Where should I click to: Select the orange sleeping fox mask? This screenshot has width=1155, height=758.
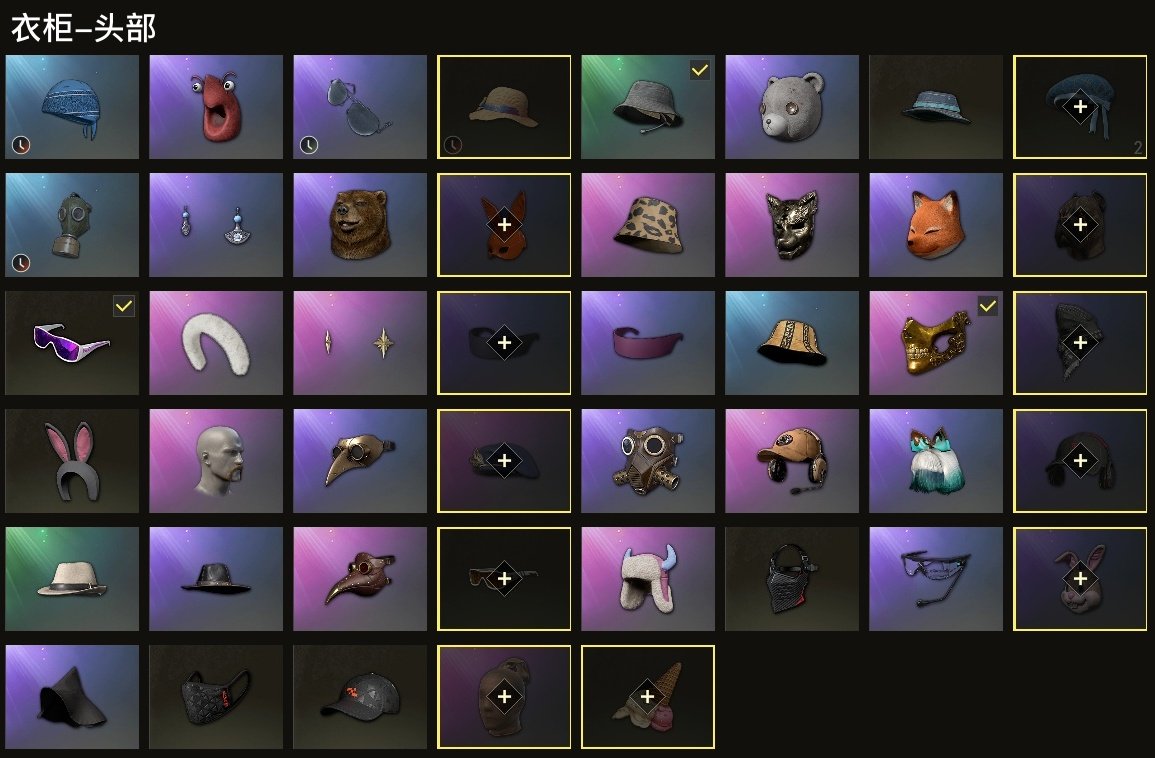coord(936,225)
